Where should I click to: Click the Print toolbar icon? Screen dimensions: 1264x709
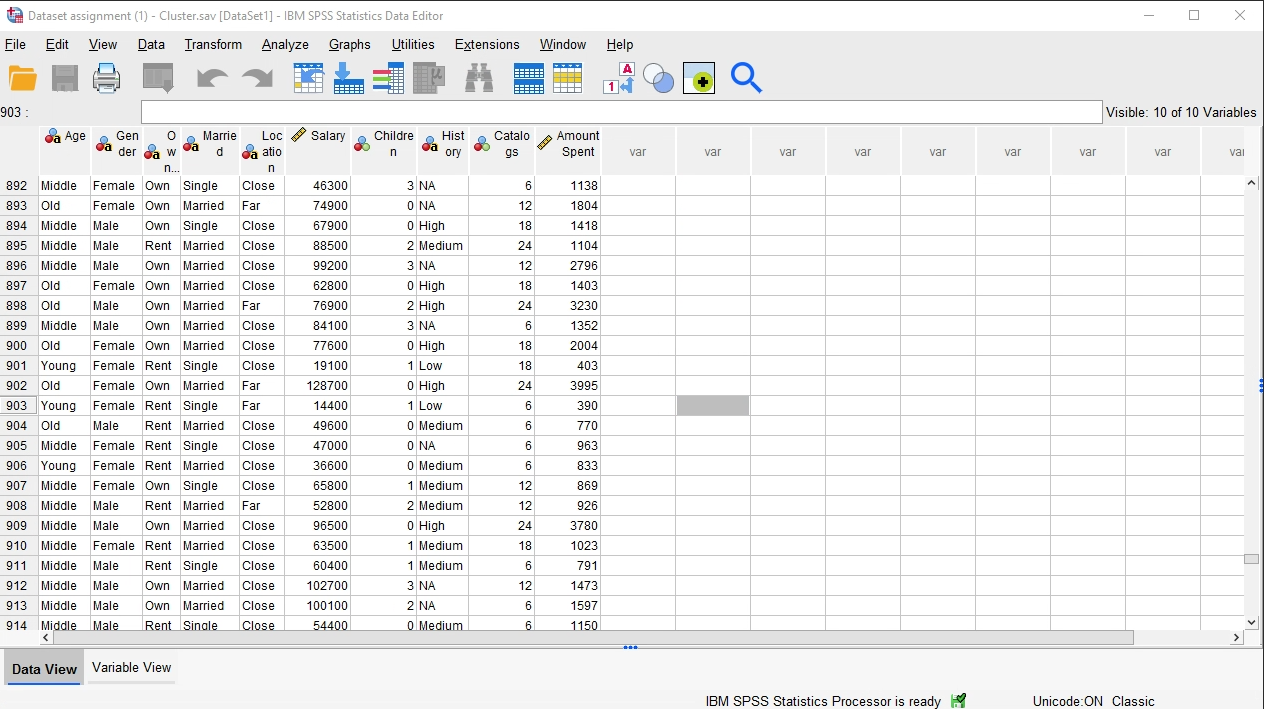[x=106, y=77]
